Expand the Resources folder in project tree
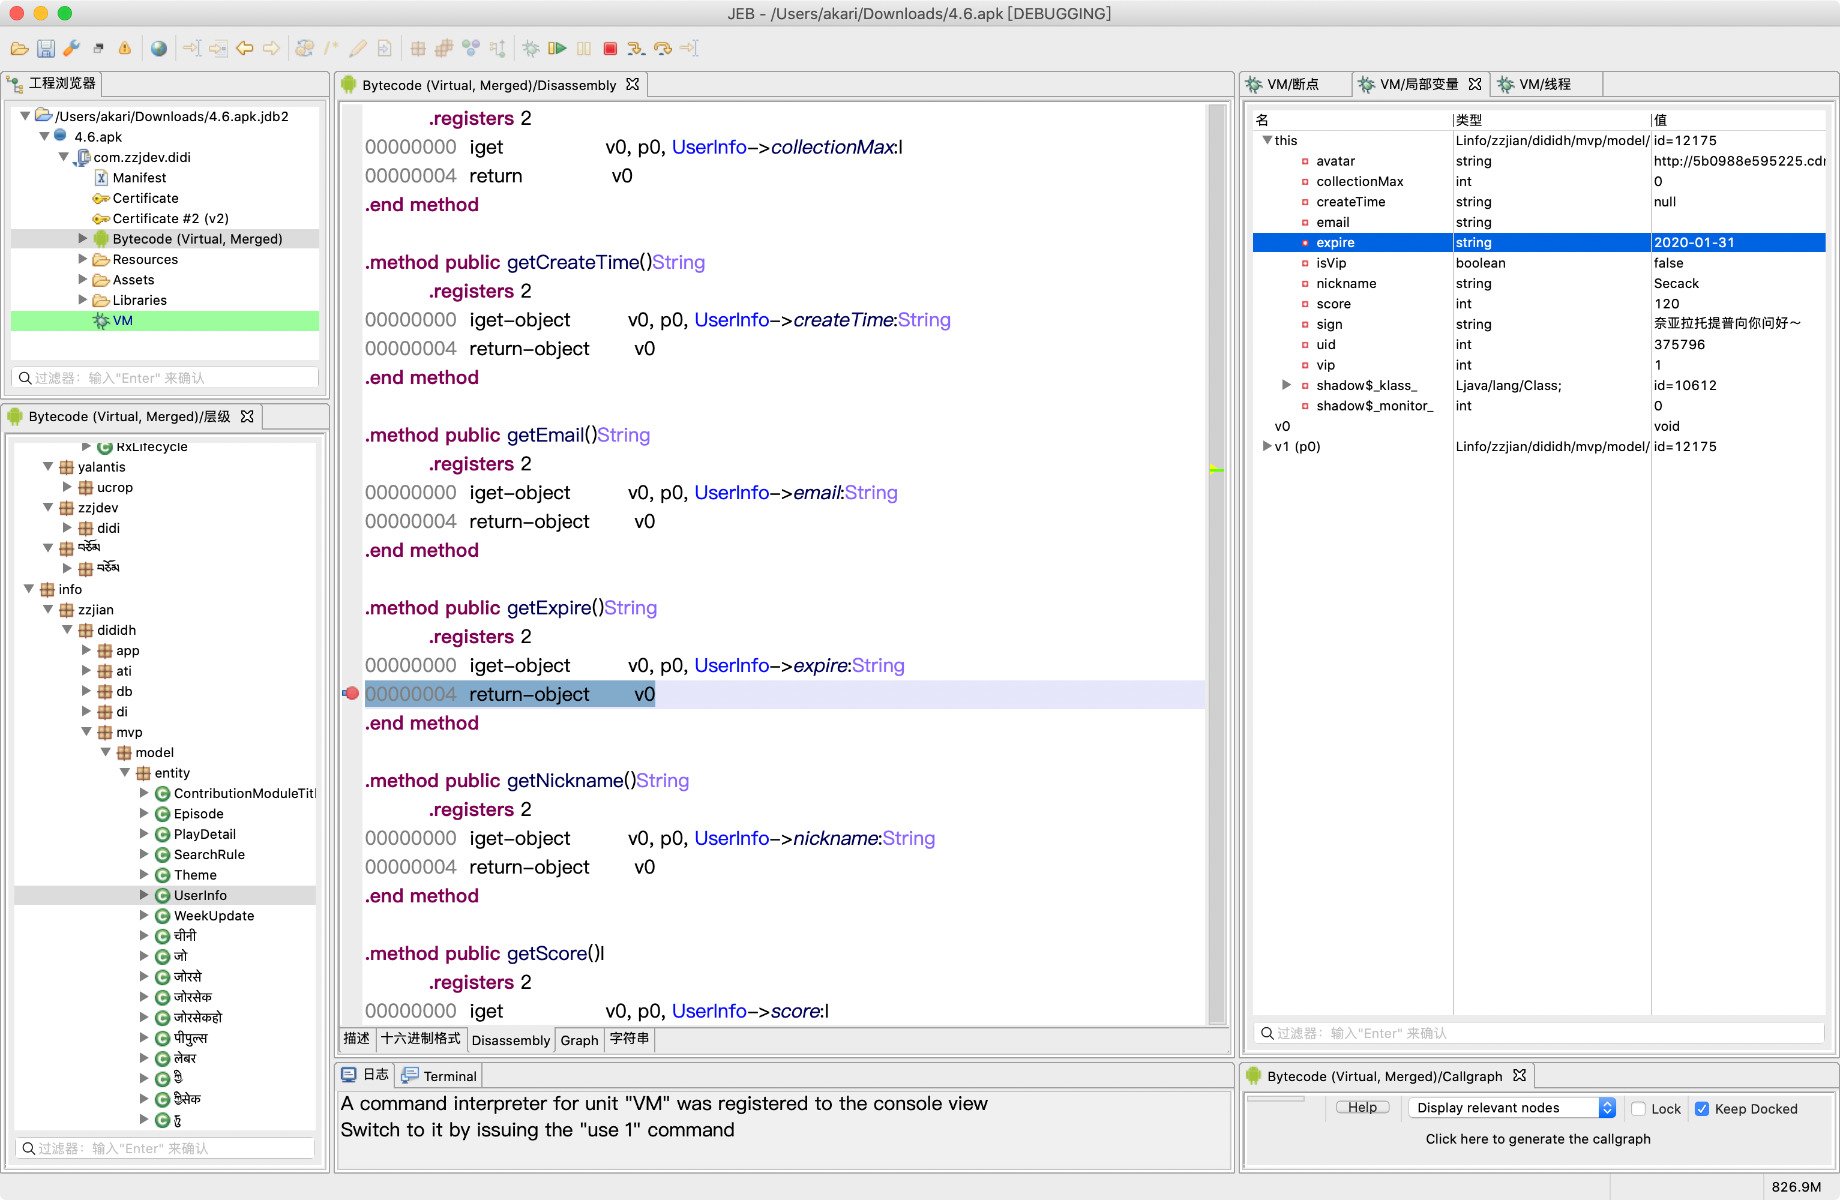The width and height of the screenshot is (1840, 1200). [x=83, y=259]
